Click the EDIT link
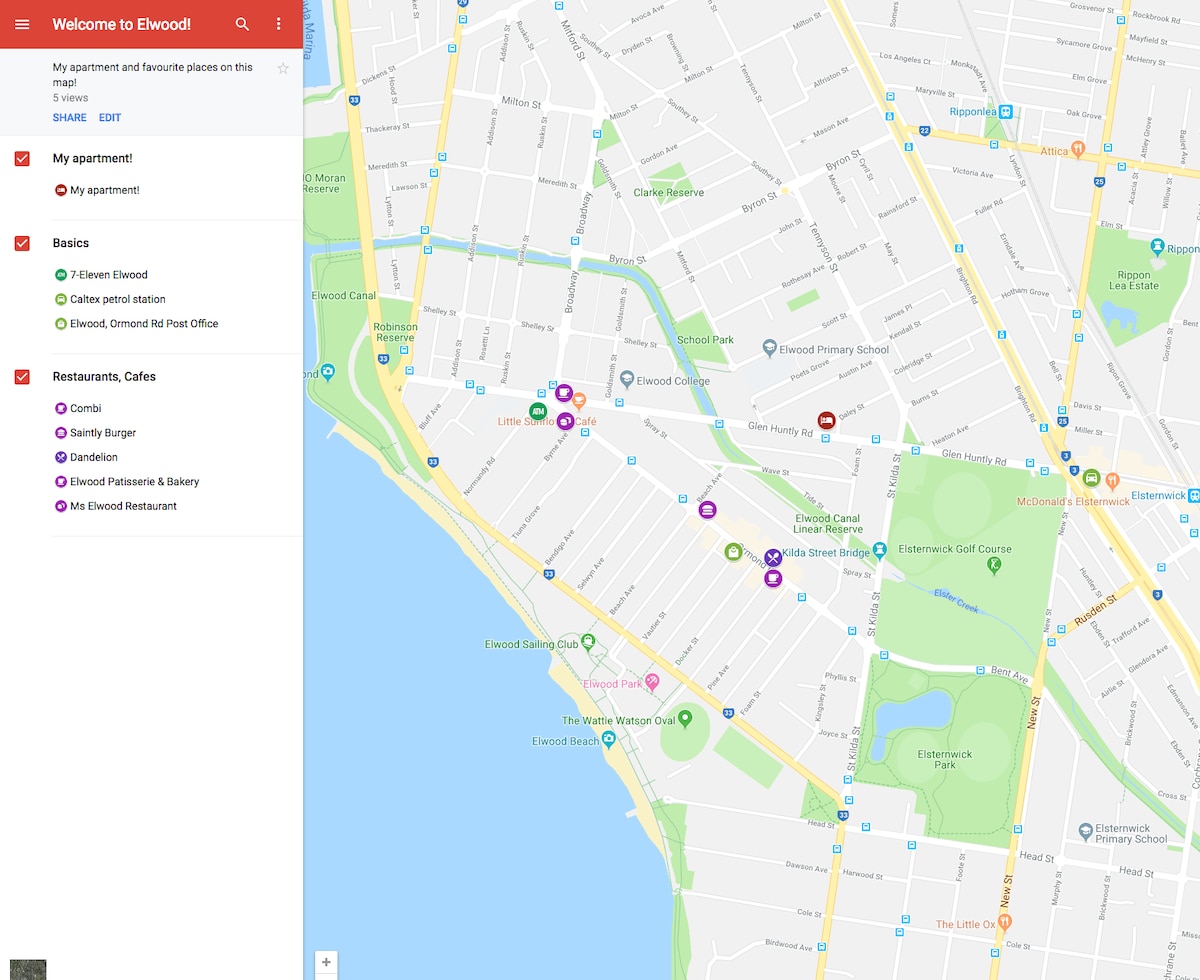Image resolution: width=1200 pixels, height=980 pixels. coord(110,118)
